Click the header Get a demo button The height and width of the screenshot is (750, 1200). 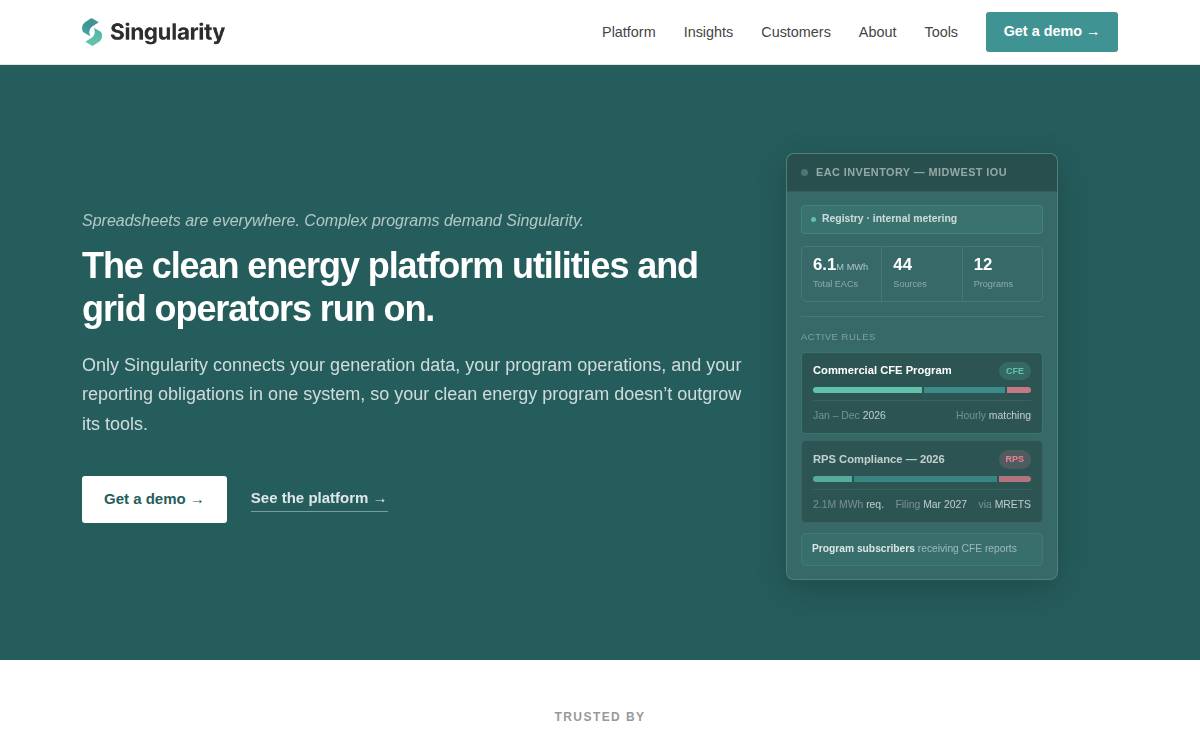[x=1052, y=32]
